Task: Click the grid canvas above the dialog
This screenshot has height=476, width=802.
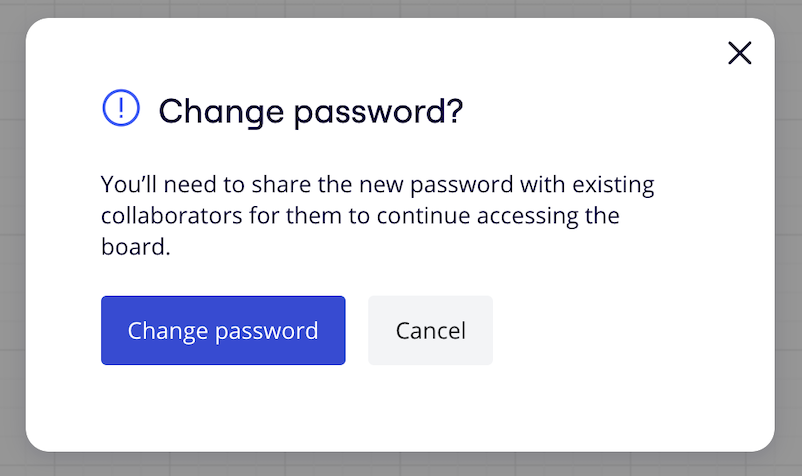Action: [400, 8]
